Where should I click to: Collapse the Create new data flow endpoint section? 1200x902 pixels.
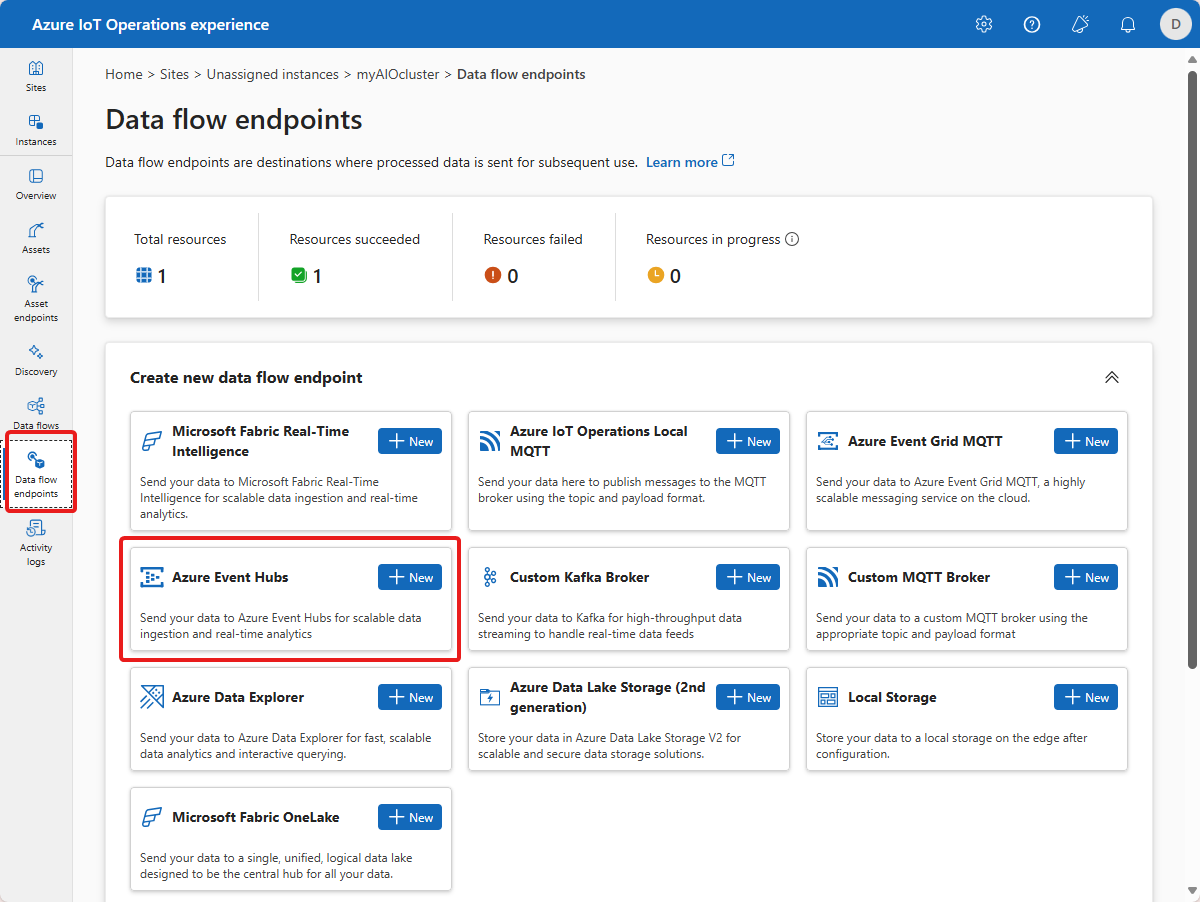(x=1111, y=378)
